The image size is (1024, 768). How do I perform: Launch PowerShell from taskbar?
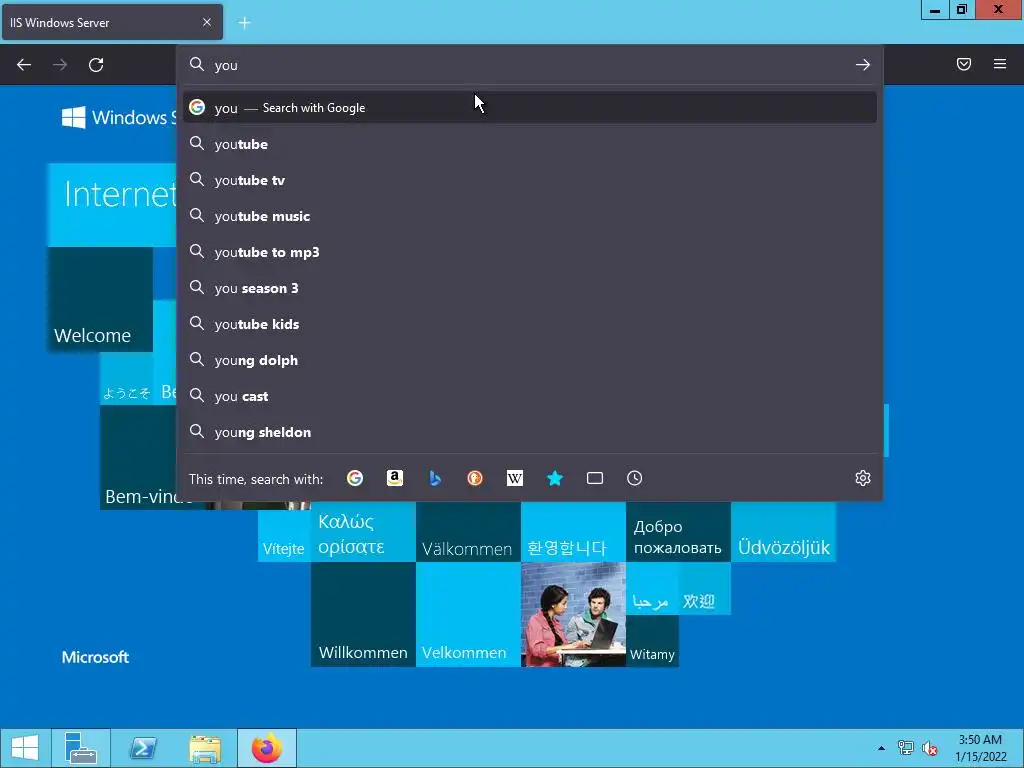pos(143,748)
